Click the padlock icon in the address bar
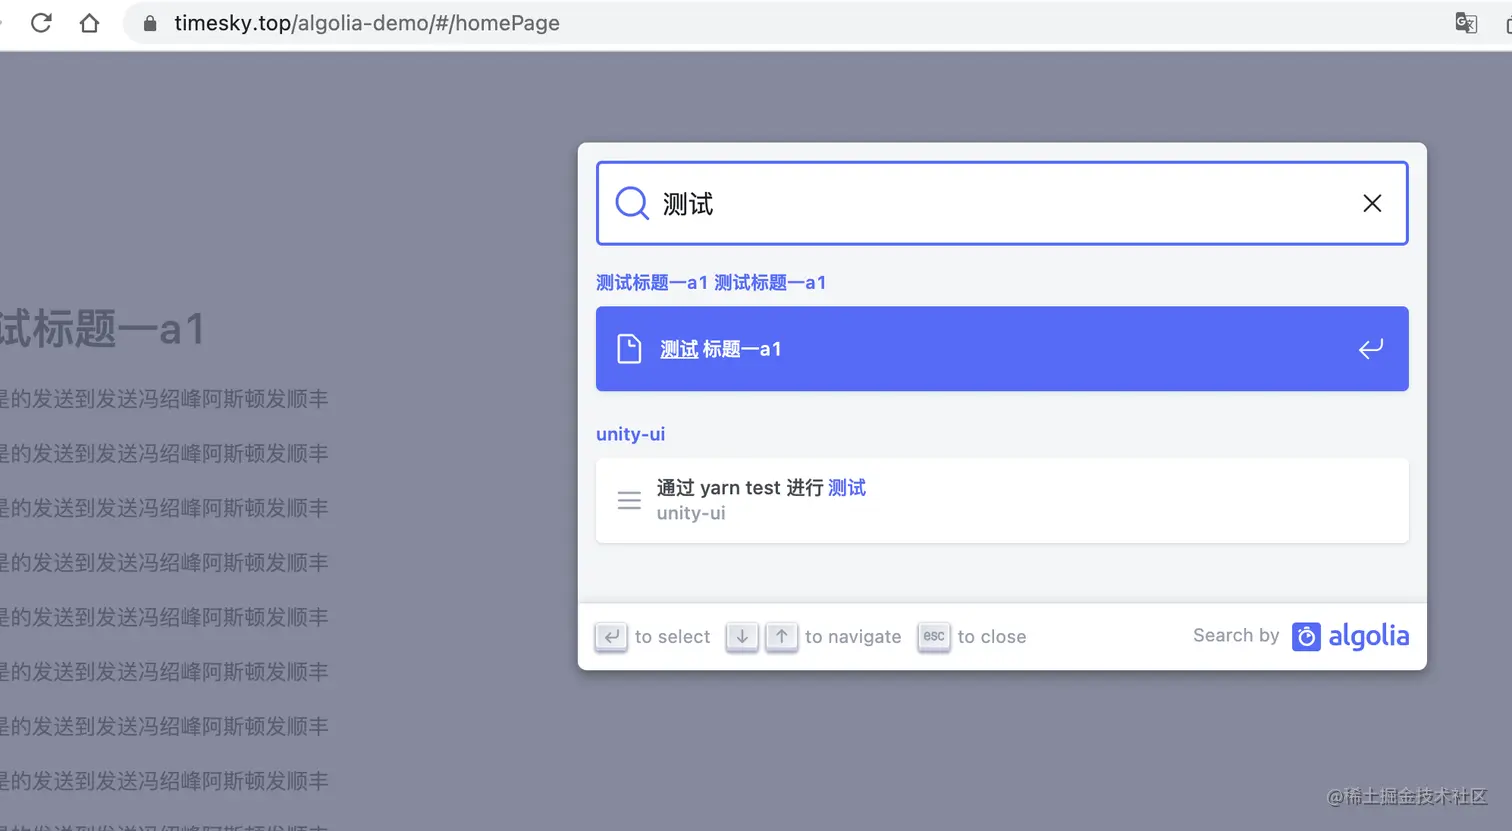 [x=148, y=22]
